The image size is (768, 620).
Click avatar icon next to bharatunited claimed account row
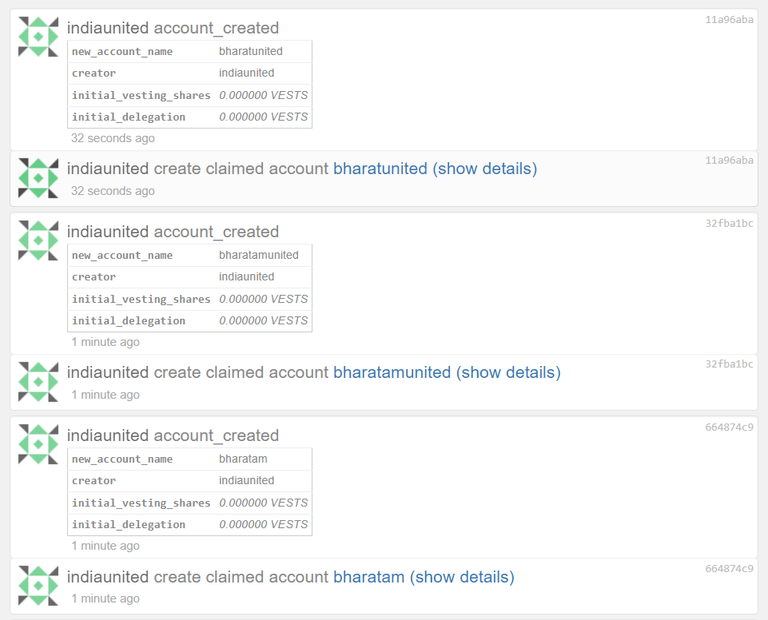(x=38, y=178)
